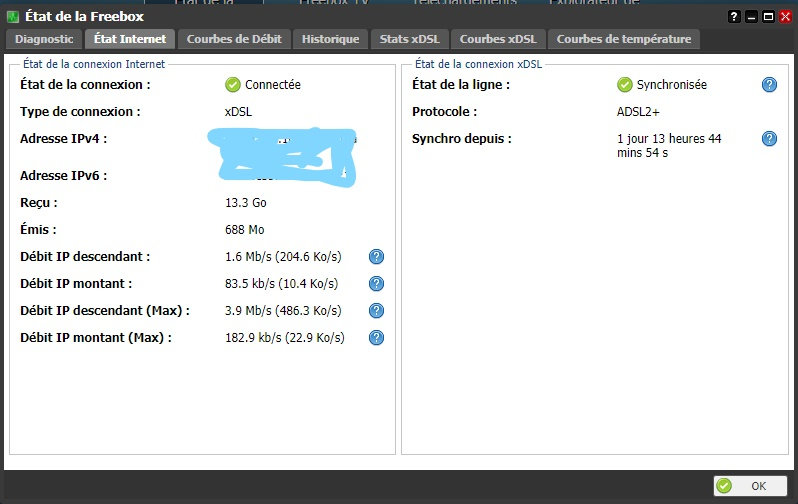This screenshot has height=504, width=798.
Task: Click the ADSL2+ protocol value
Action: click(638, 111)
